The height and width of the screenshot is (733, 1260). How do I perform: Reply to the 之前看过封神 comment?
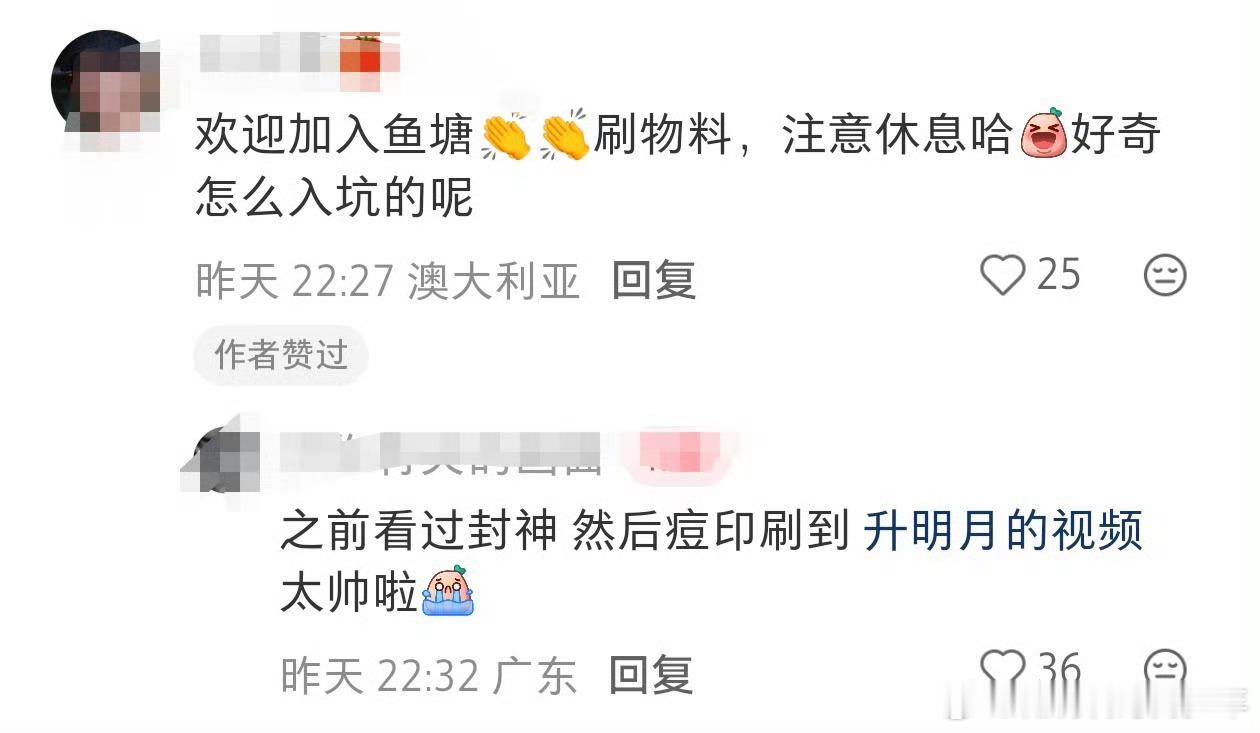[x=651, y=676]
